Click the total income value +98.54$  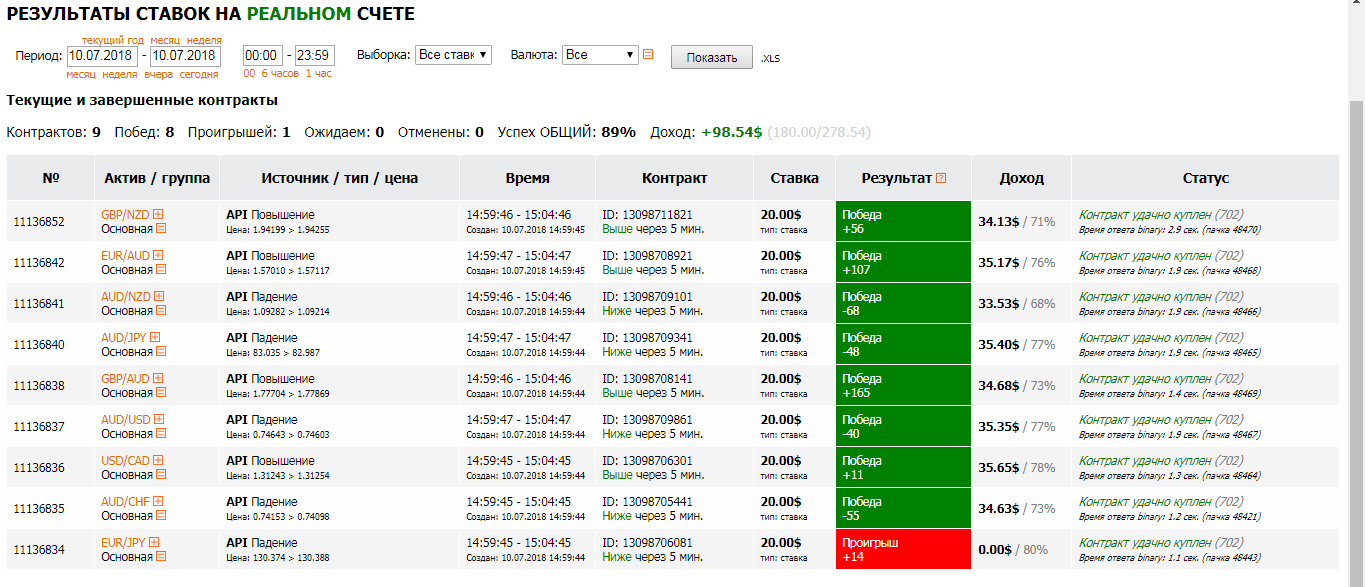click(x=732, y=132)
